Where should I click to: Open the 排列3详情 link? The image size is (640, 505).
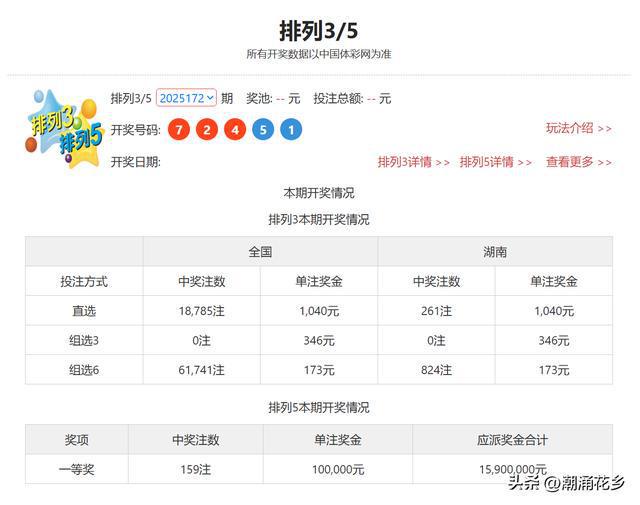413,162
